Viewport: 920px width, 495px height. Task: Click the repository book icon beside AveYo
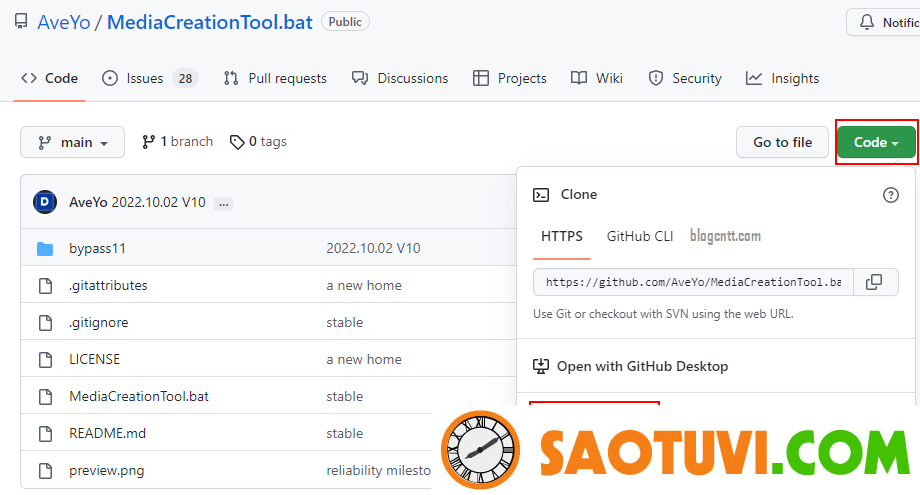pyautogui.click(x=21, y=22)
